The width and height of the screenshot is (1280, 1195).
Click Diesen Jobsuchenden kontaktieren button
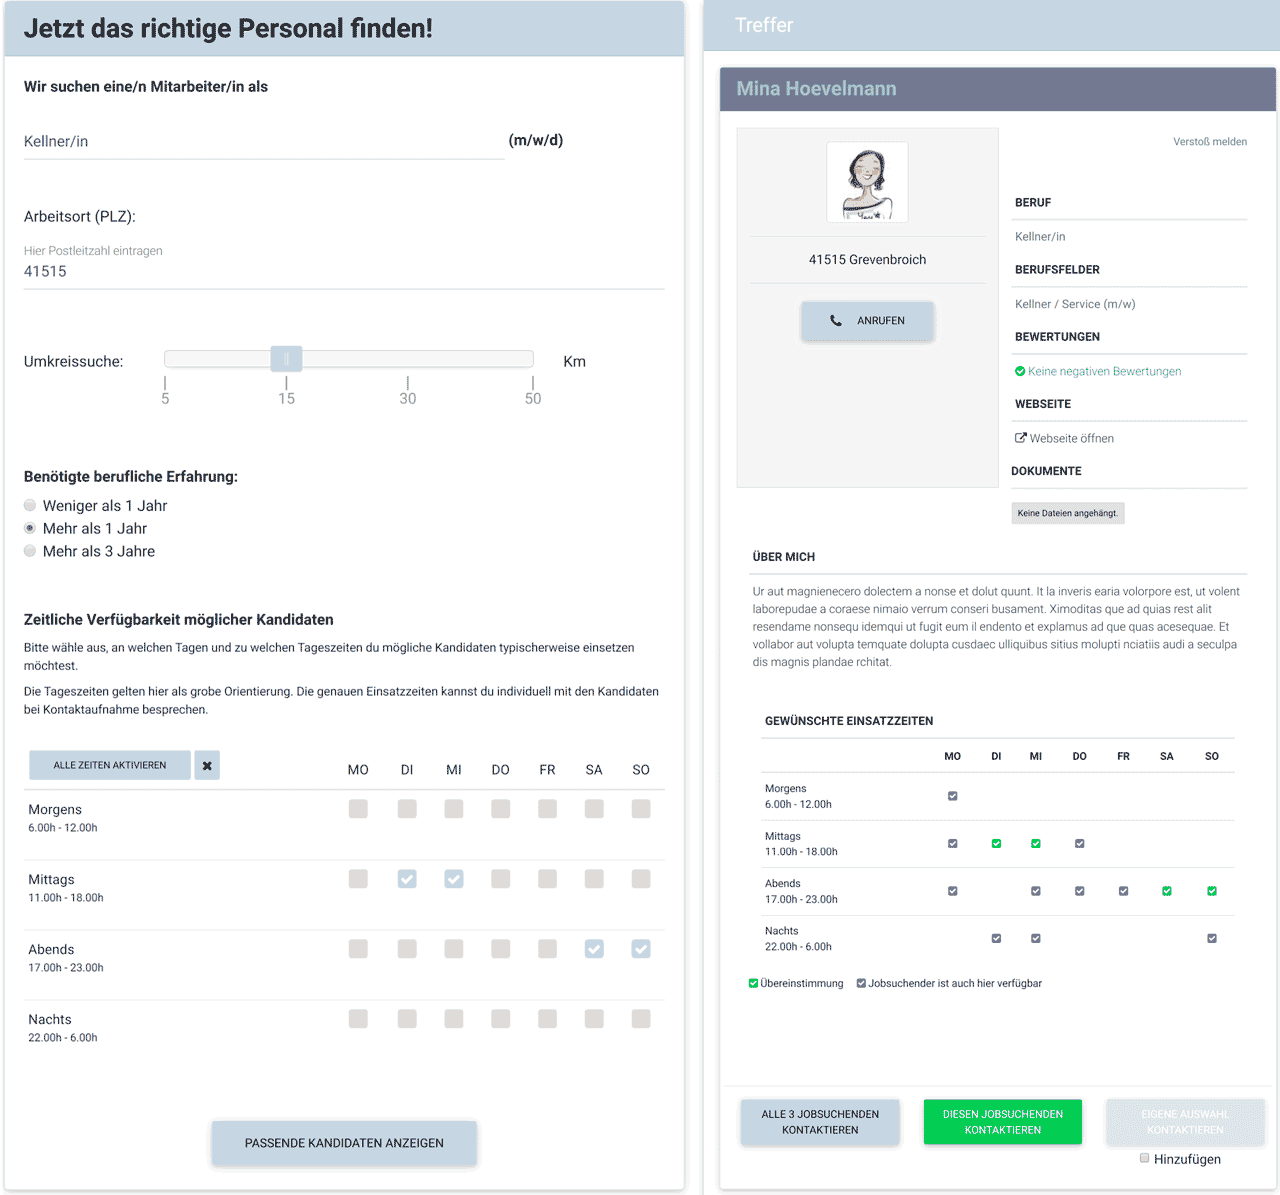coord(1003,1122)
